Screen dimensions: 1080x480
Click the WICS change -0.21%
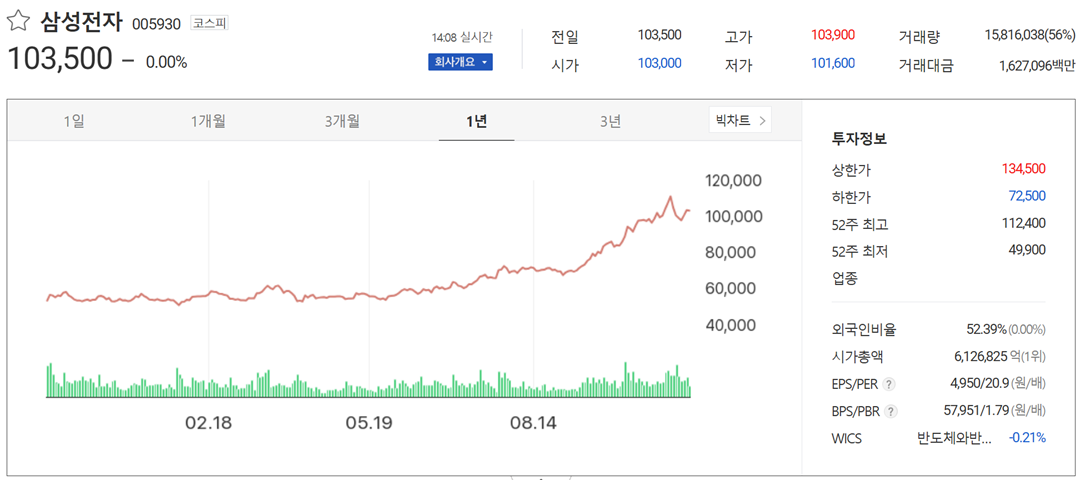[1027, 437]
